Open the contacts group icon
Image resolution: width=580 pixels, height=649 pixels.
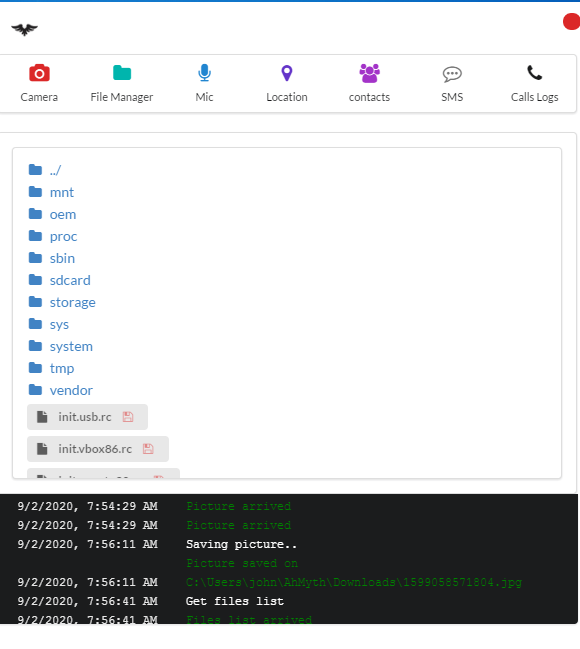pos(369,73)
